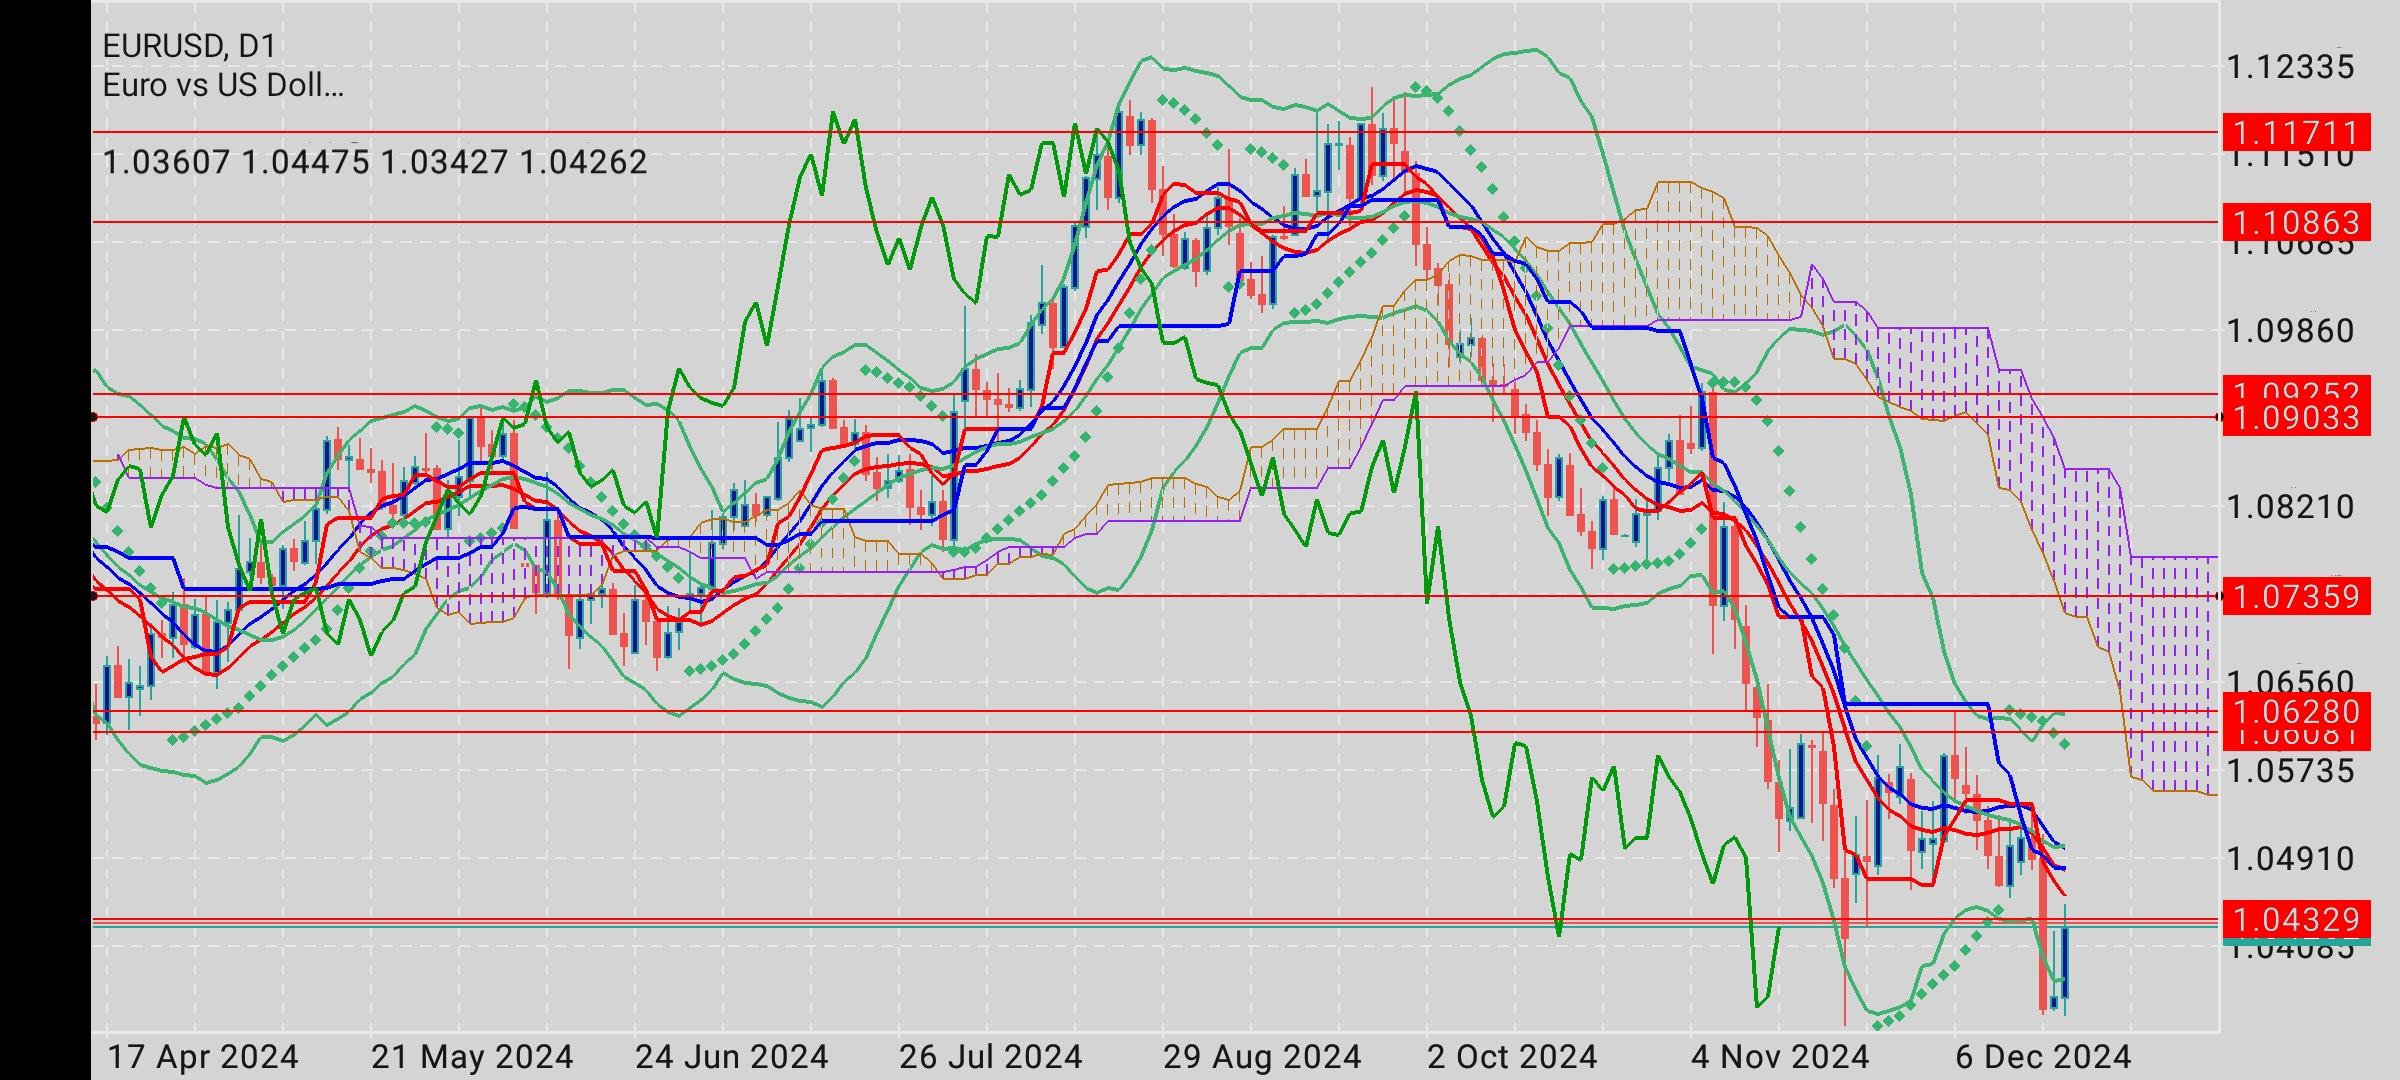
Task: Click the 1.05735 price axis value
Action: [x=2290, y=771]
